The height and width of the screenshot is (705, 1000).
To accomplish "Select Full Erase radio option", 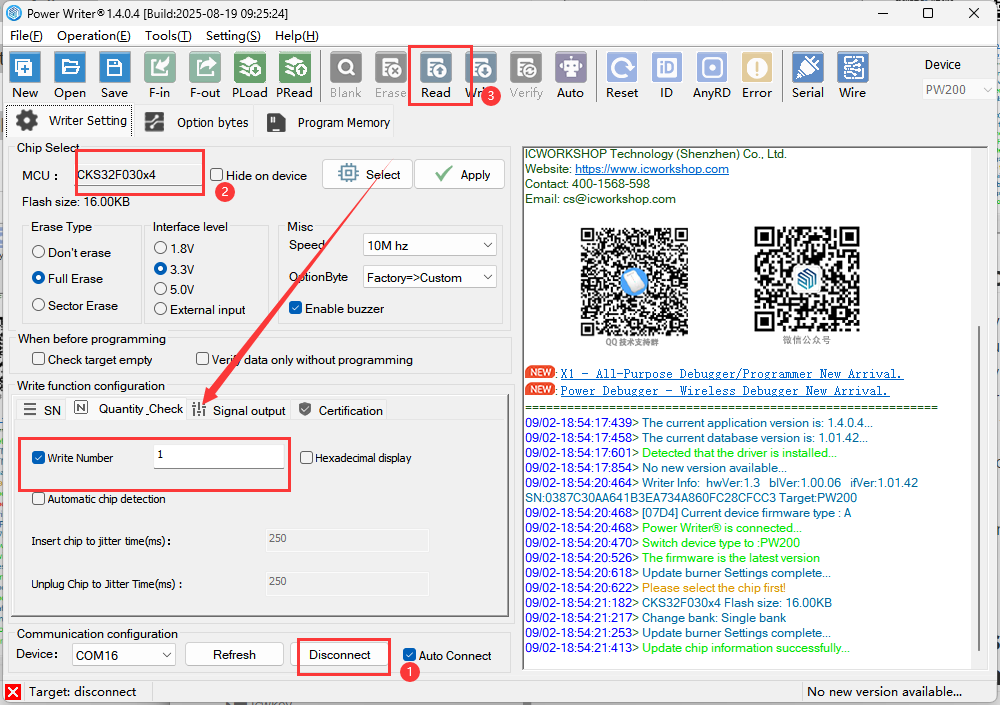I will [38, 278].
